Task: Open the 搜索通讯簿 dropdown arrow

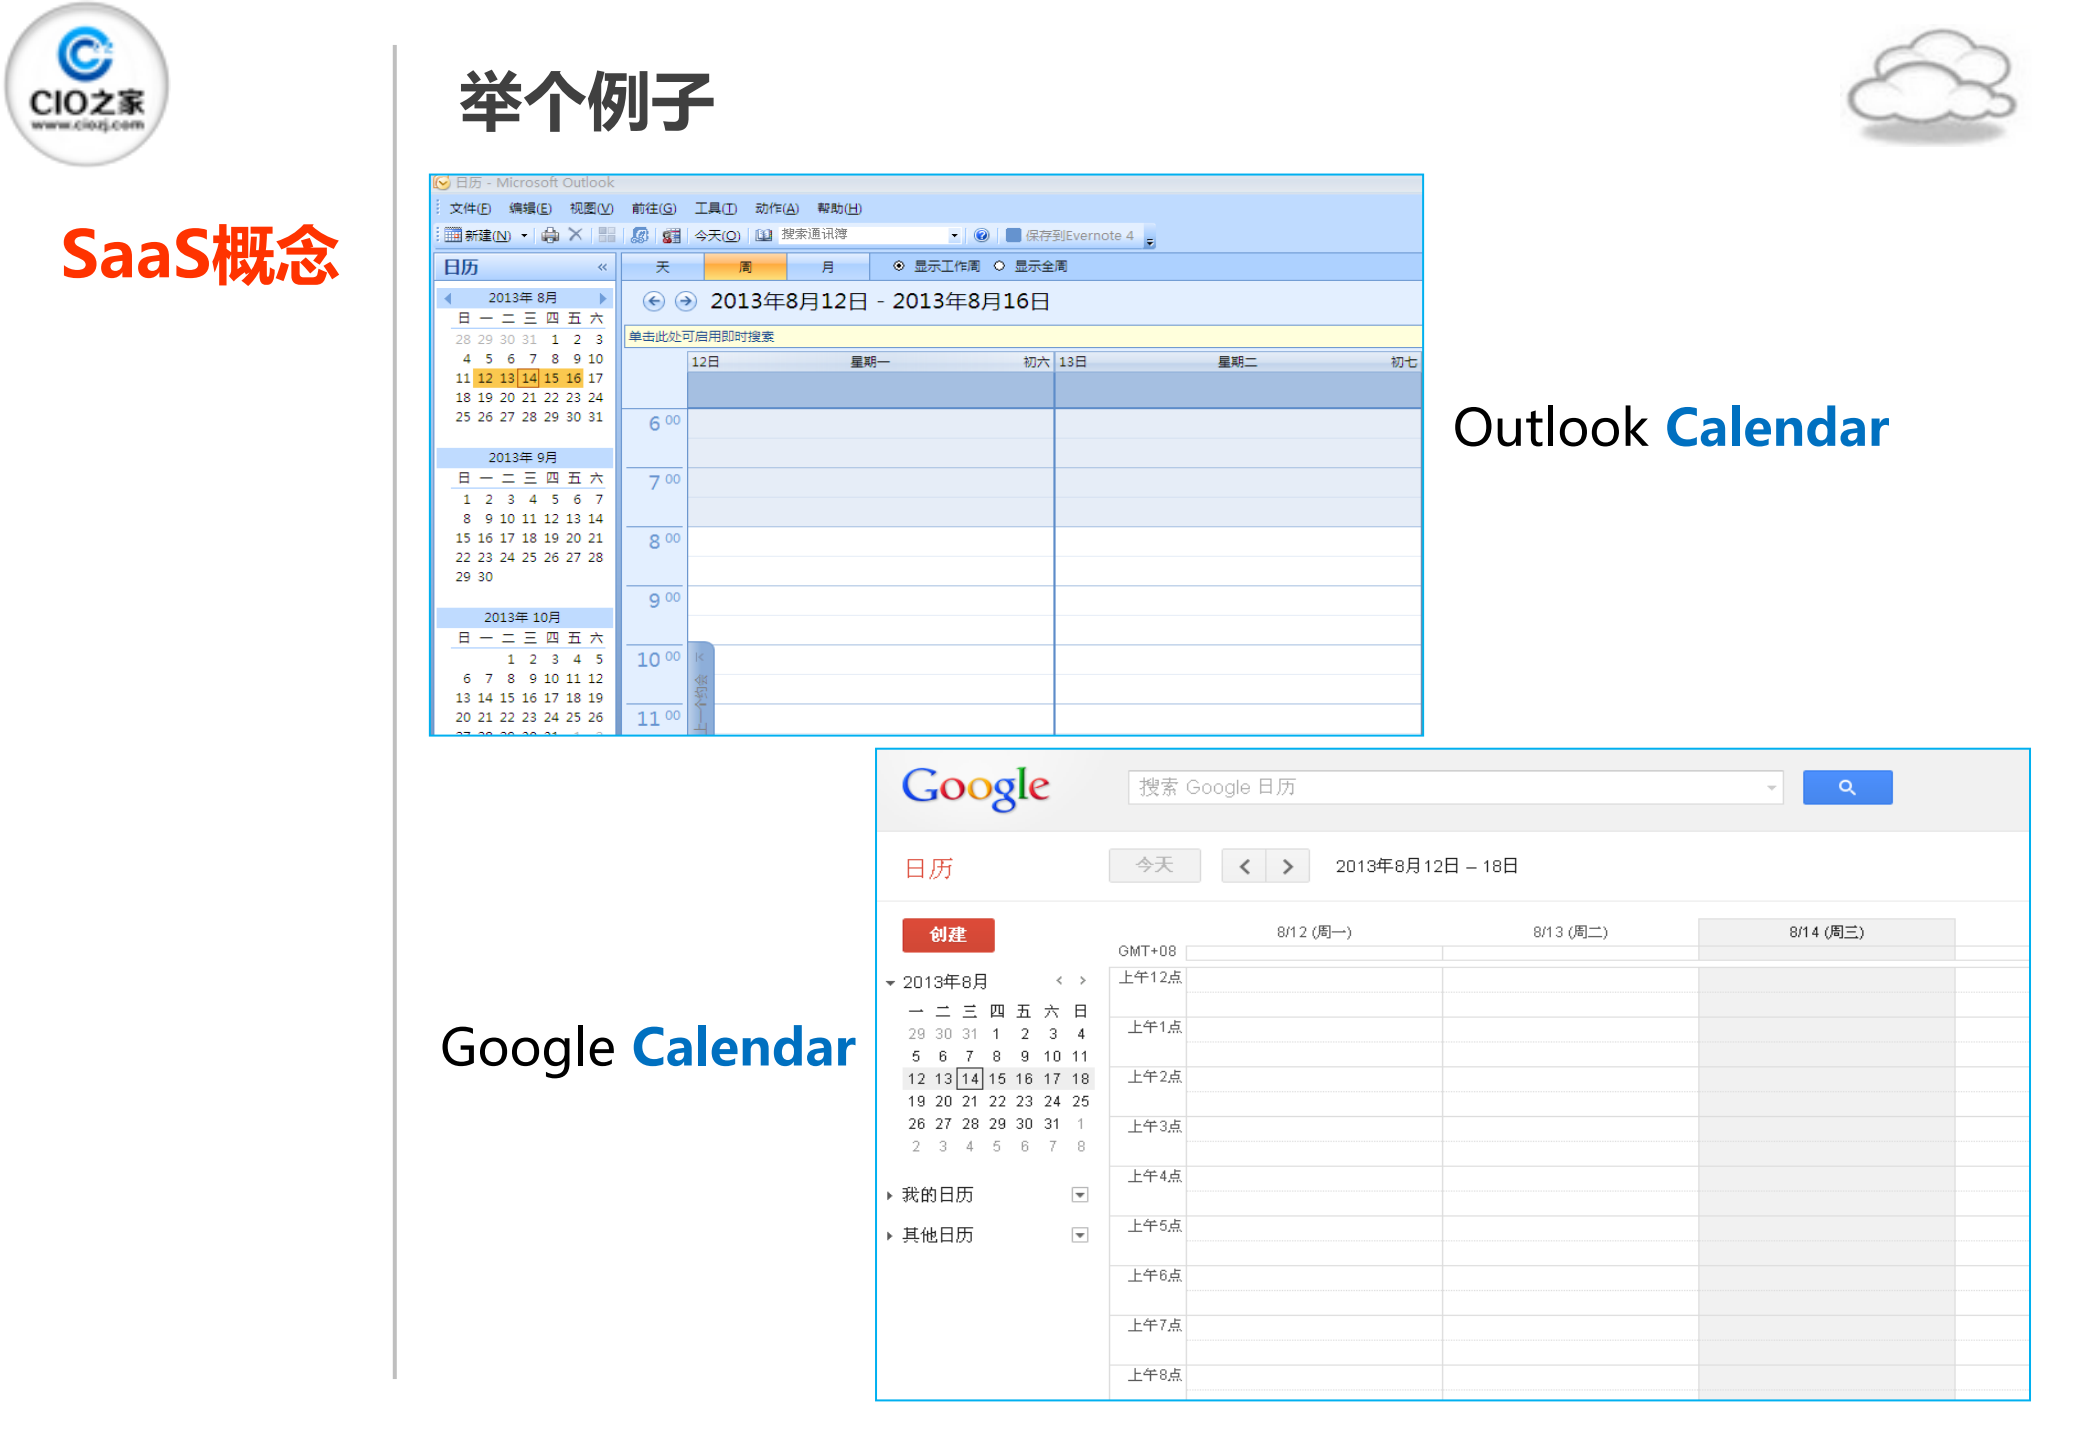Action: (x=954, y=234)
